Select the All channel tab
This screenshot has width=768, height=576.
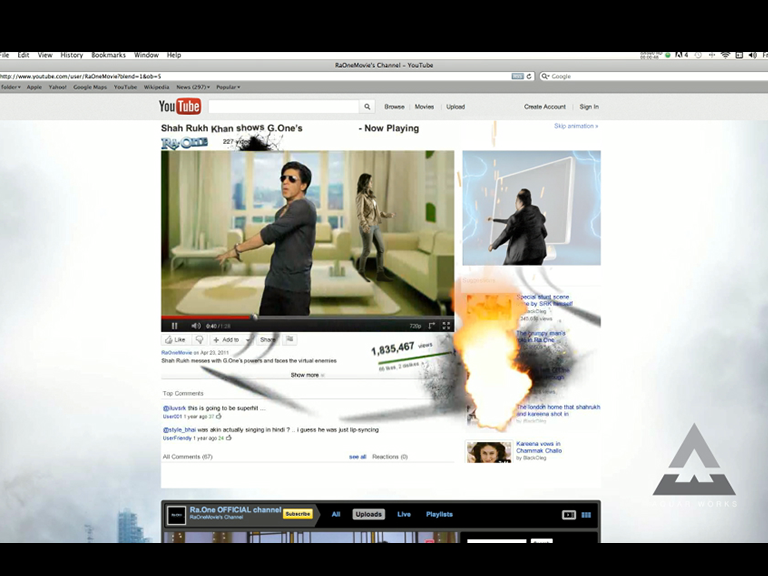point(336,514)
